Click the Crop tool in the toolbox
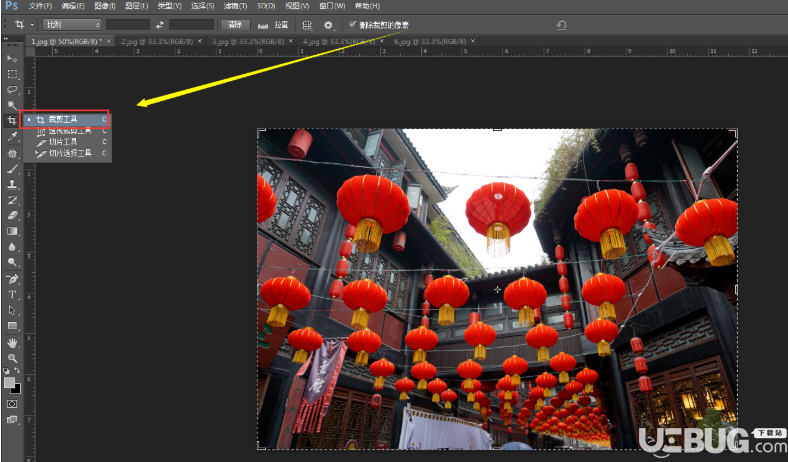 [12, 120]
